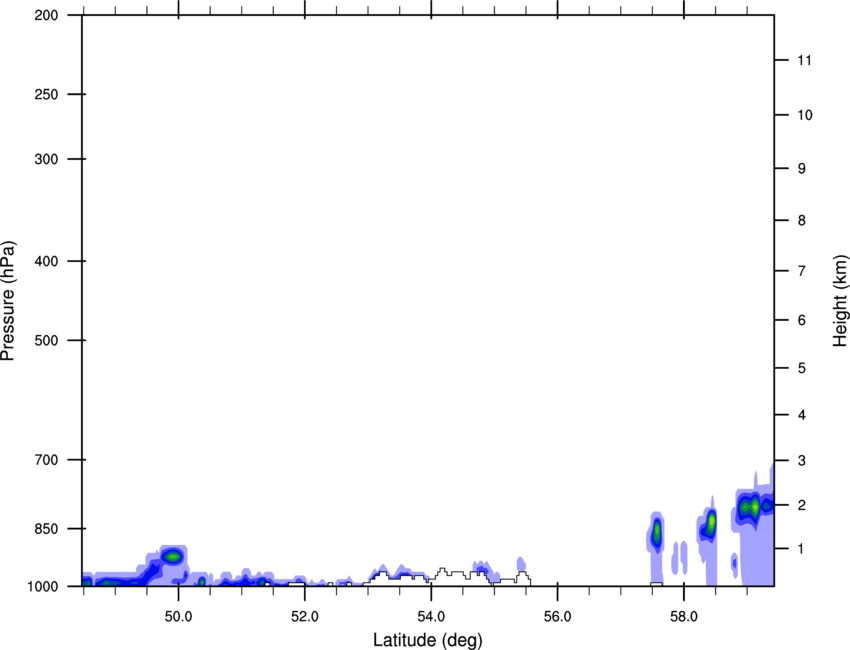Click the 250 pressure tick label
The width and height of the screenshot is (850, 650).
[x=46, y=94]
